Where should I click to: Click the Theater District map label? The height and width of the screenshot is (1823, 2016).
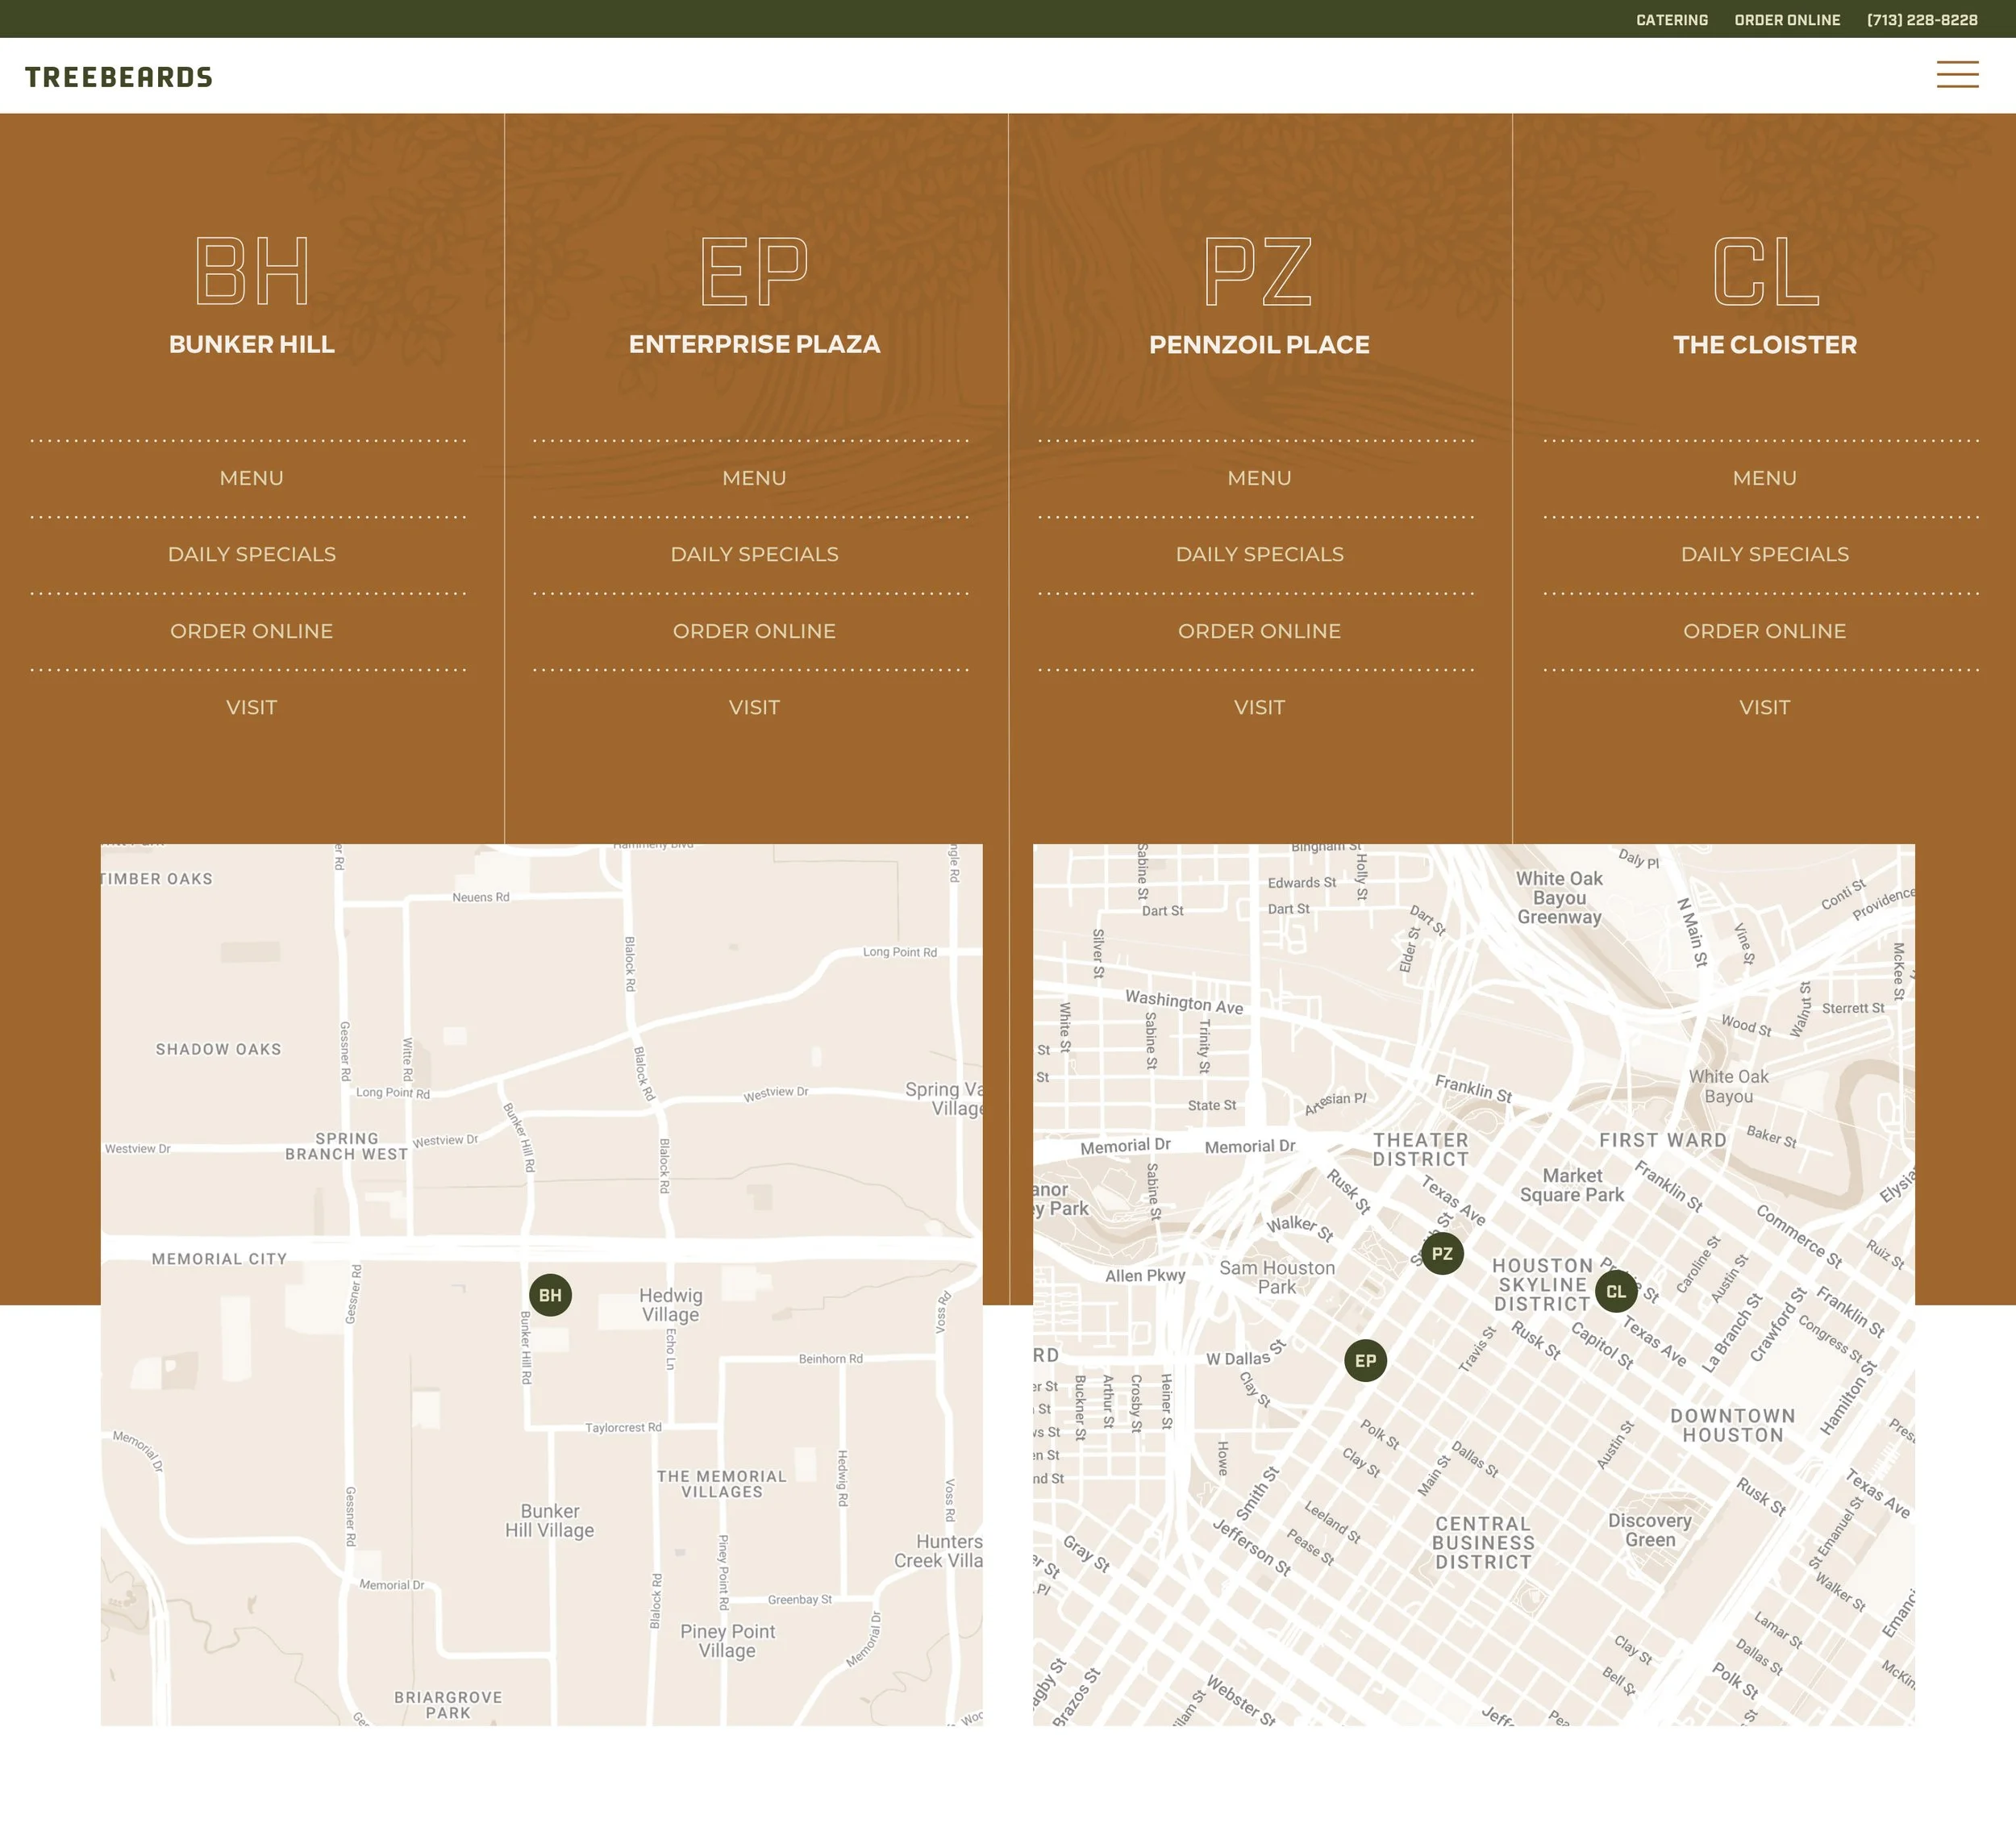(1421, 1149)
